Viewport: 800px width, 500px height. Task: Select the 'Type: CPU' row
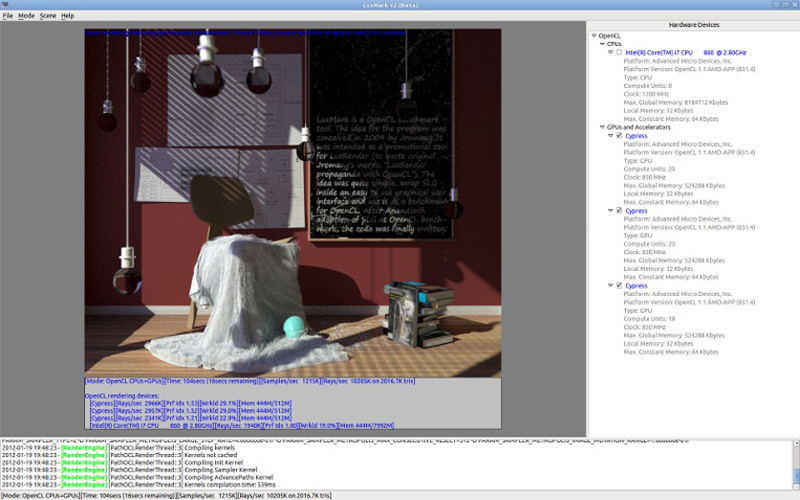click(x=638, y=78)
